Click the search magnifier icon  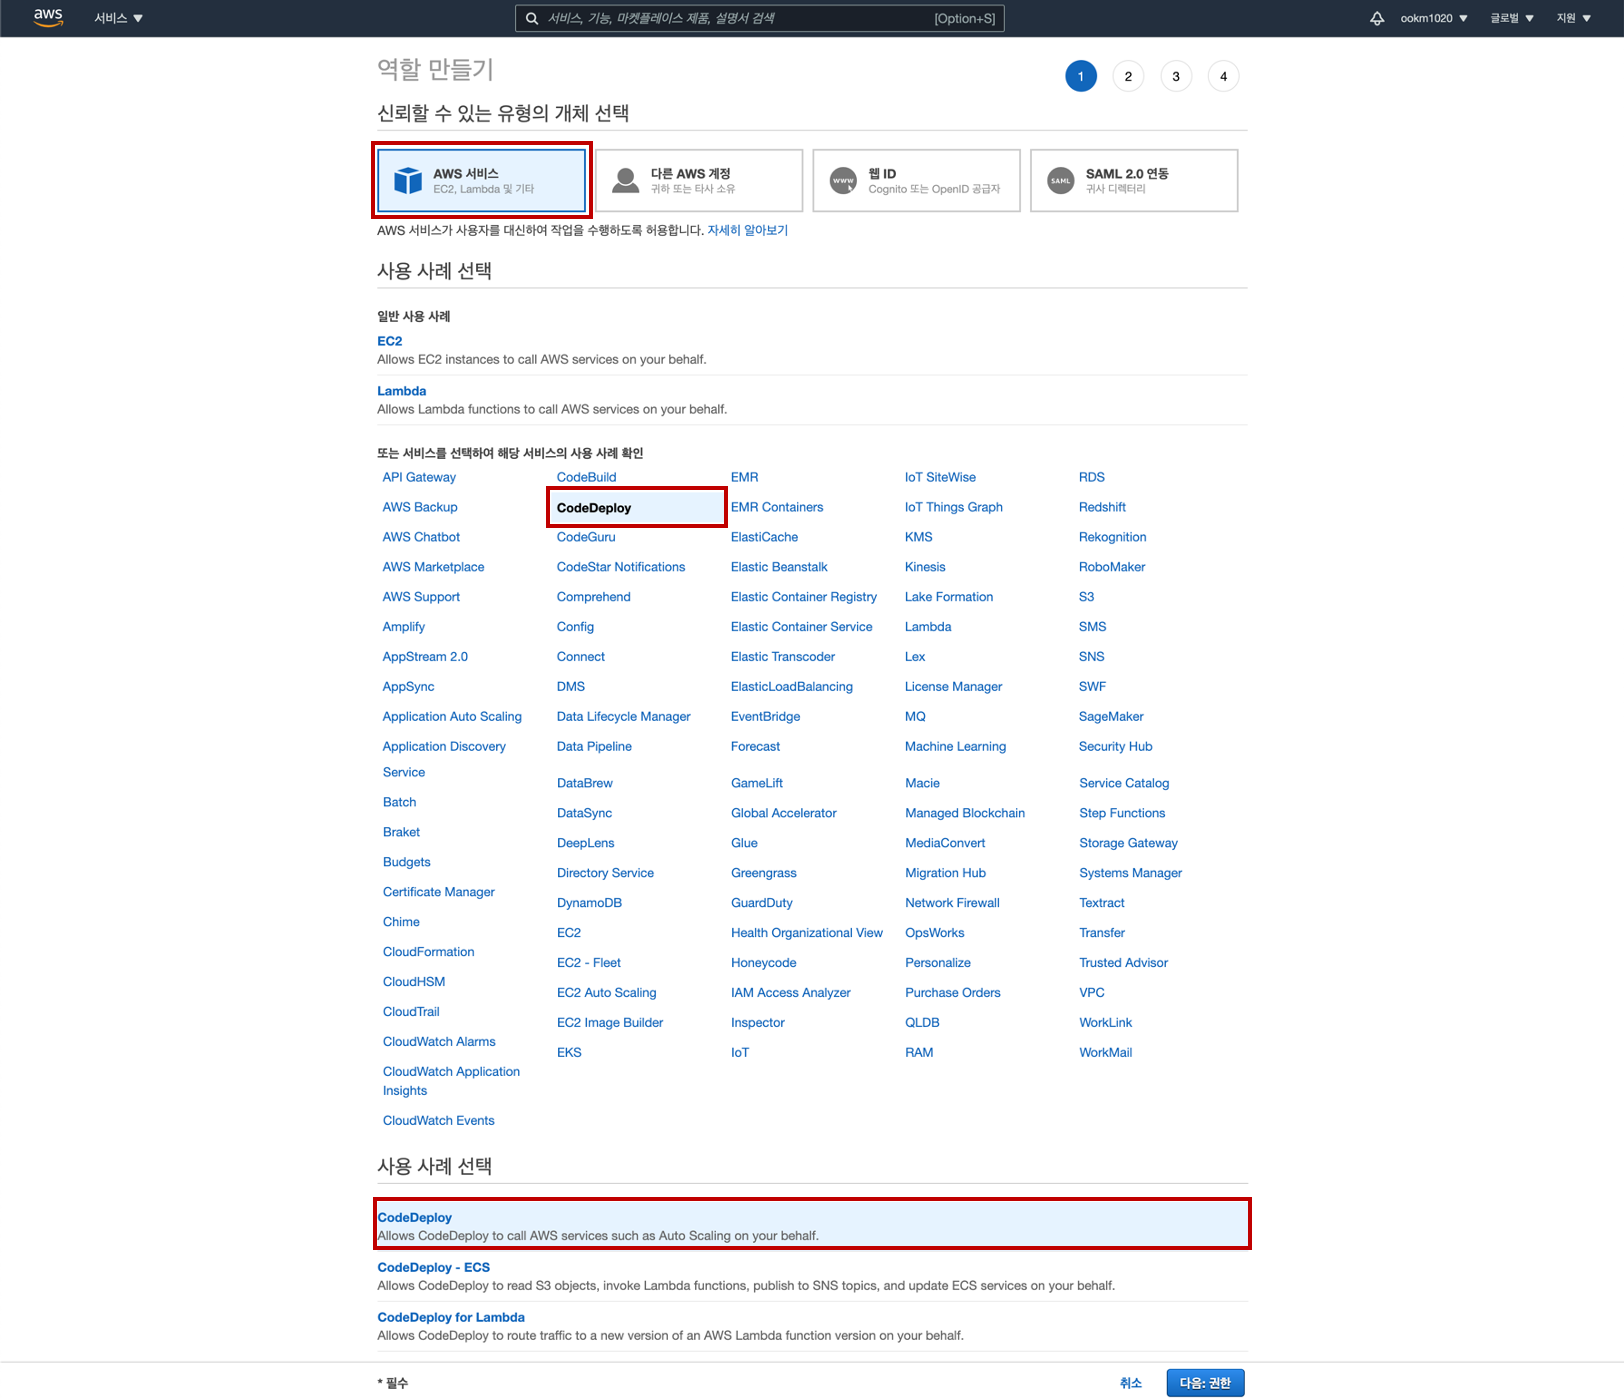532,18
